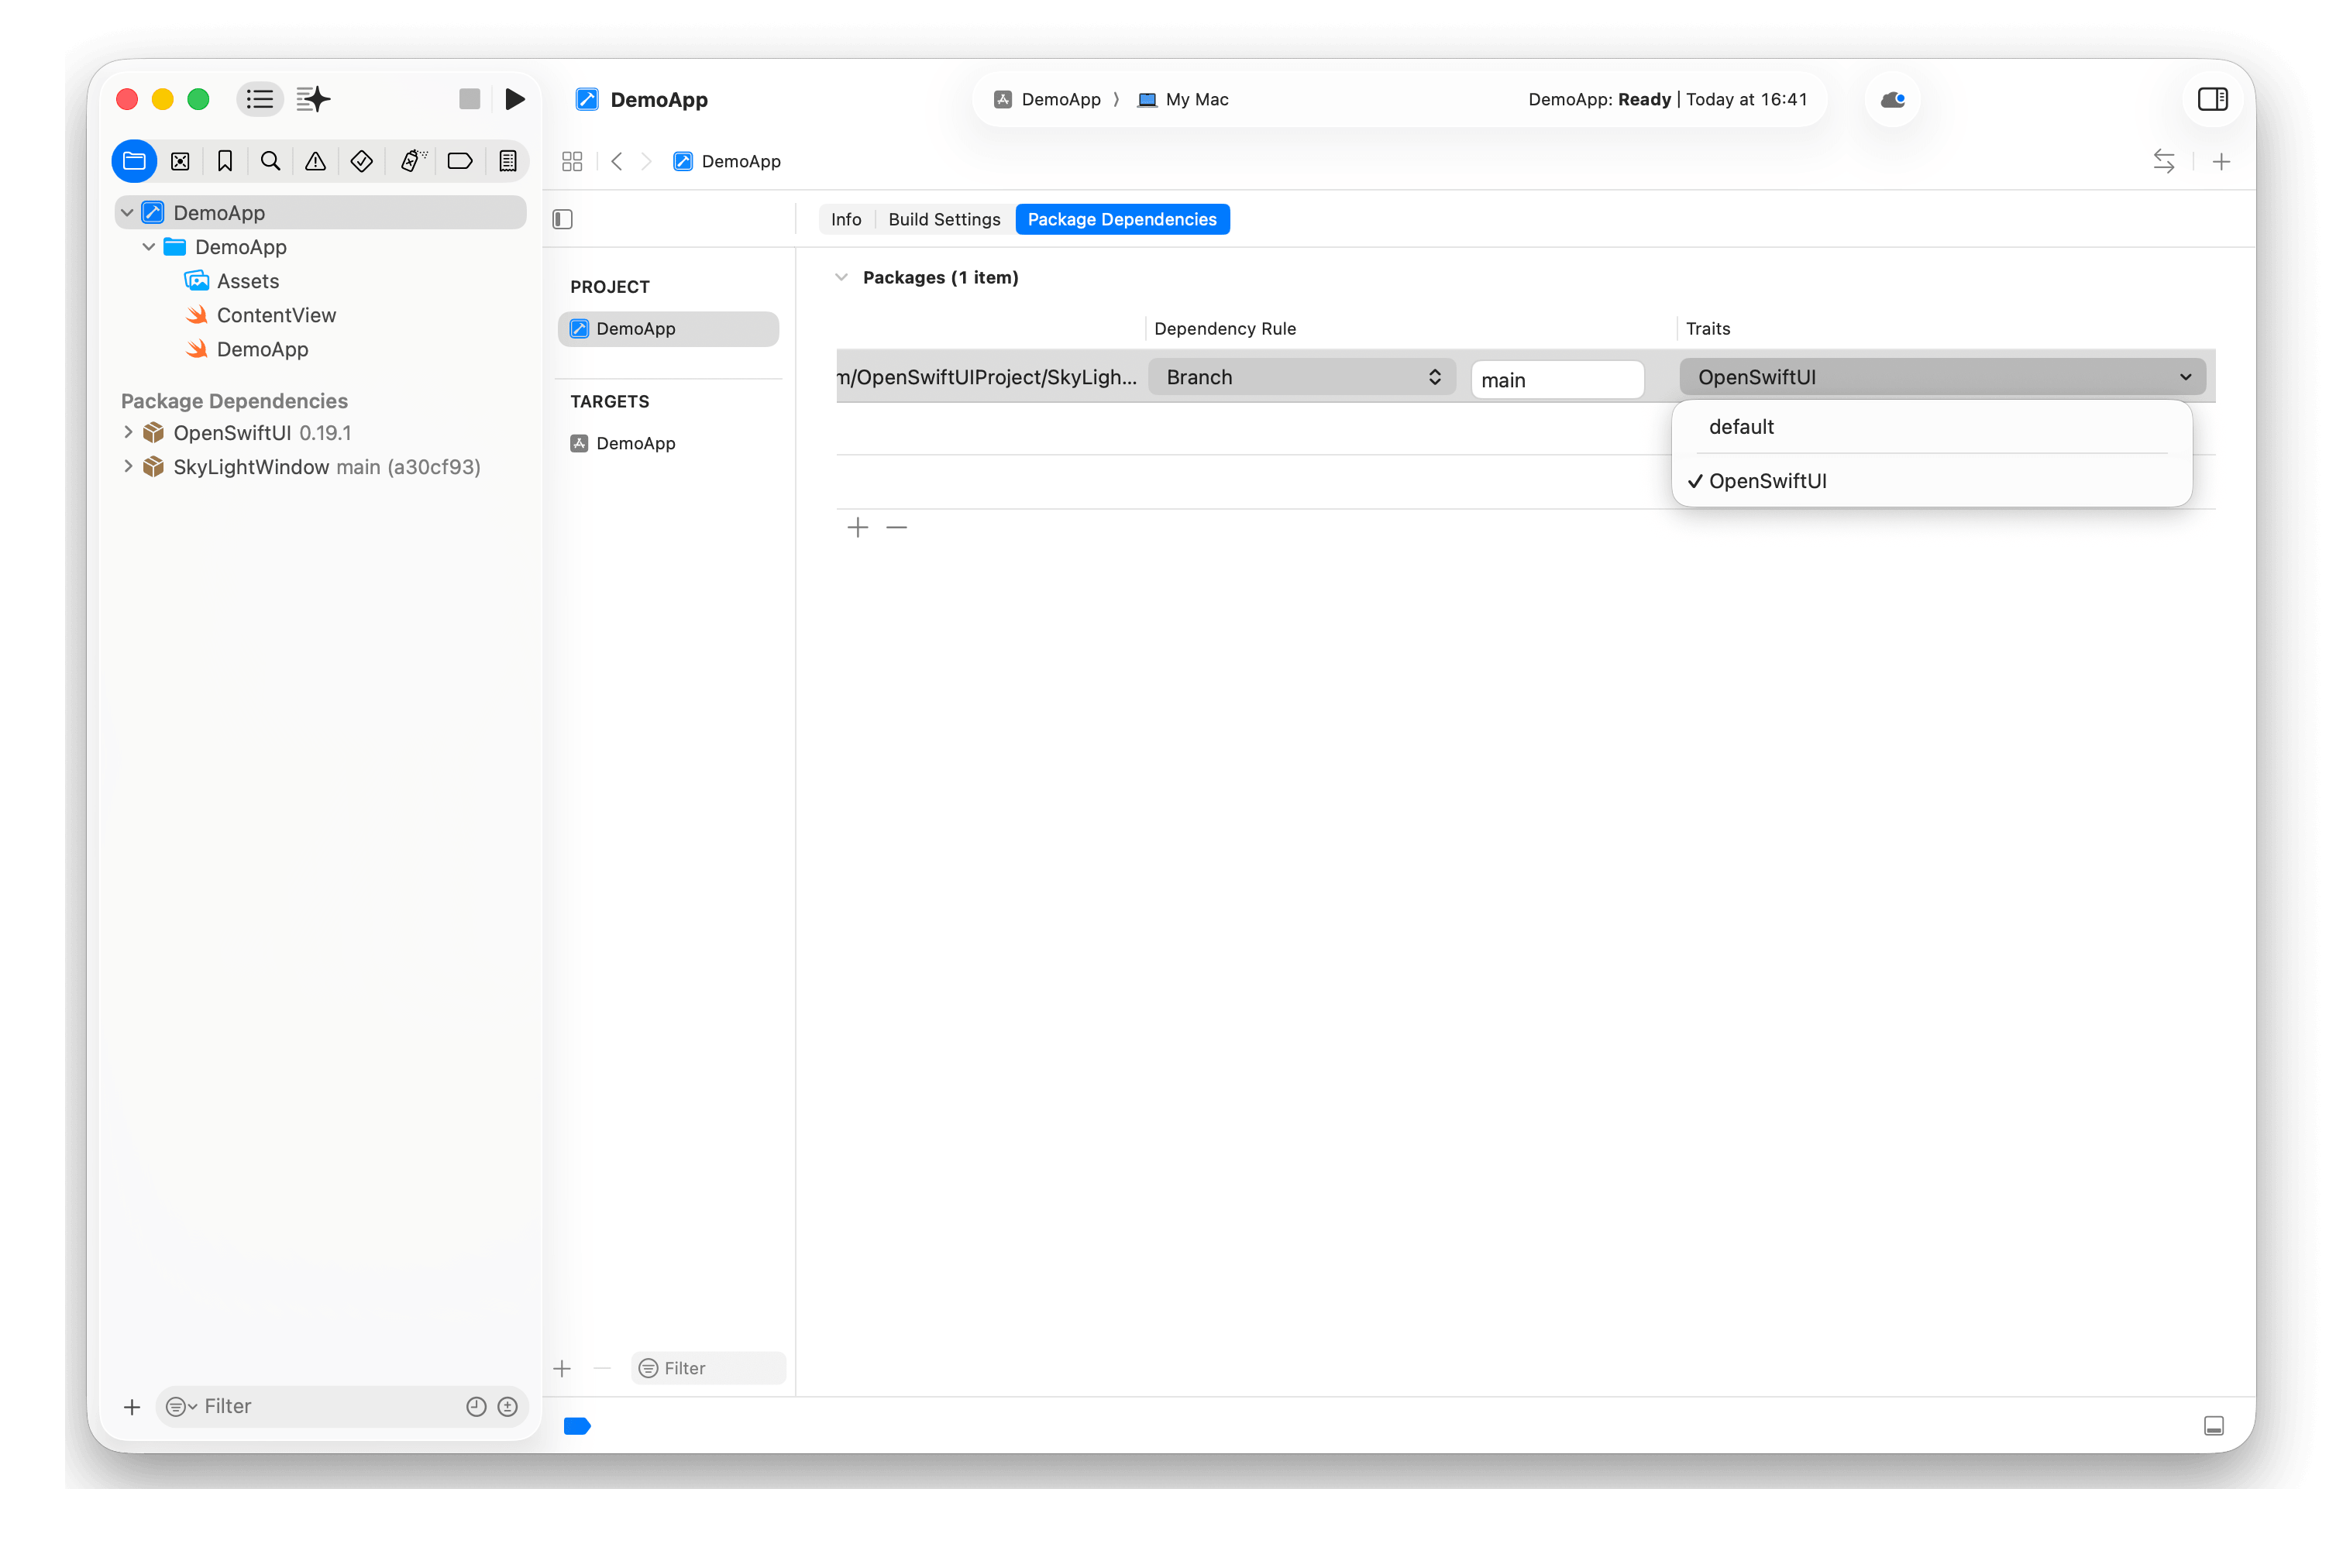Open the Project navigator folder icon
The width and height of the screenshot is (2343, 1568).
click(134, 161)
